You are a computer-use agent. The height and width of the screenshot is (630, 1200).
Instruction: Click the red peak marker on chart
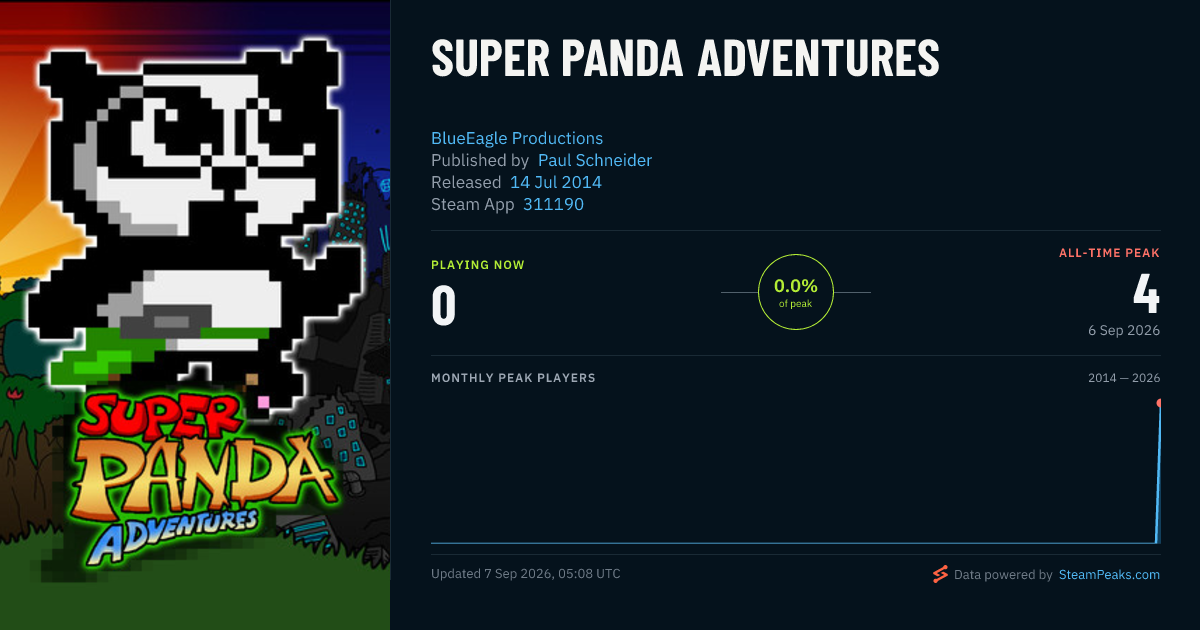click(x=1159, y=403)
